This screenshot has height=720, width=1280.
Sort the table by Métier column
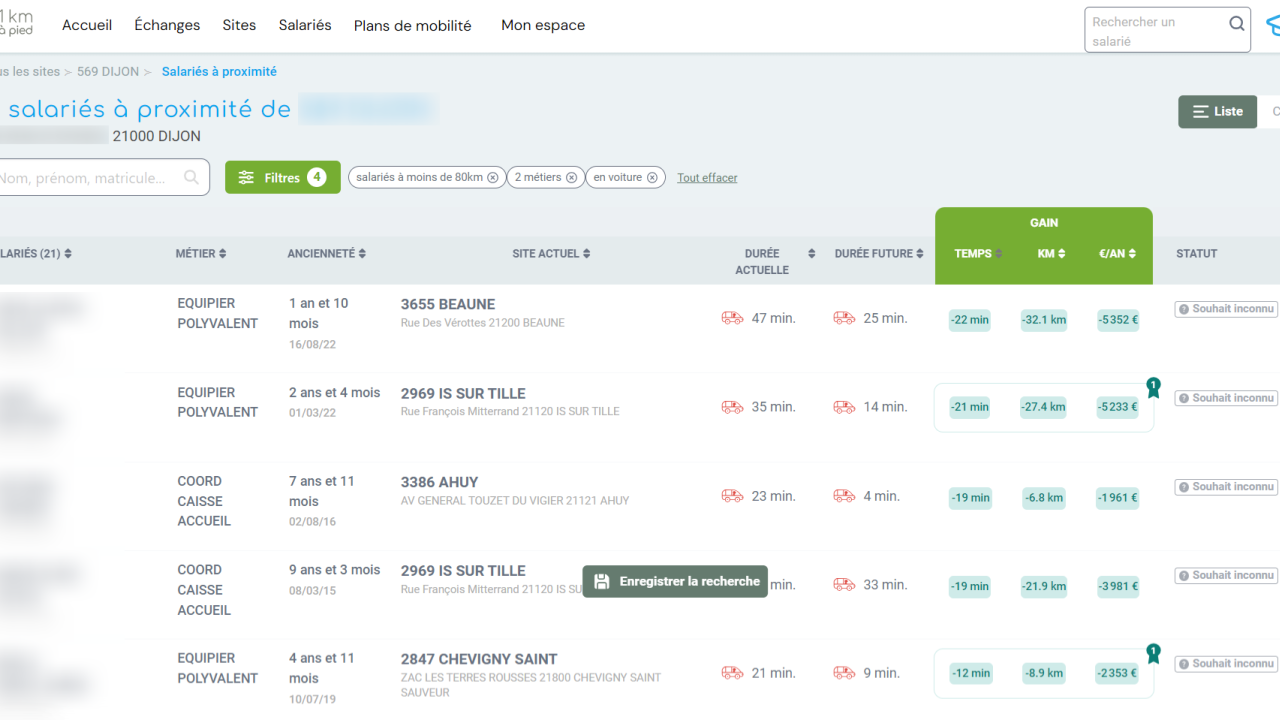tap(201, 254)
